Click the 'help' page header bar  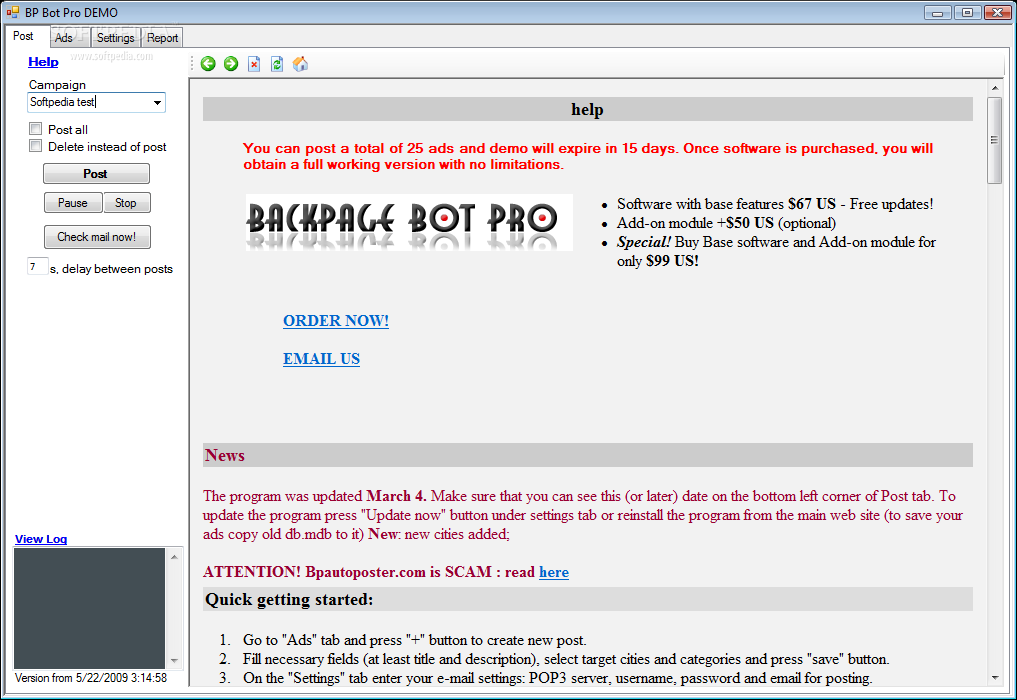[588, 109]
